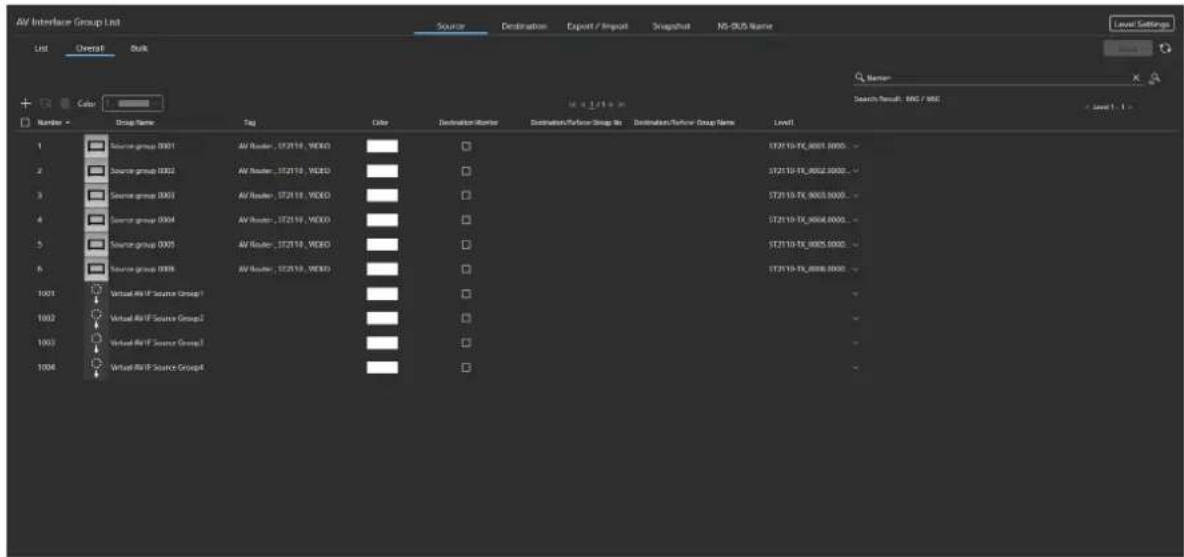Screen dimensions: 1184x557
Task: Sort by the Number column header
Action: 53,122
